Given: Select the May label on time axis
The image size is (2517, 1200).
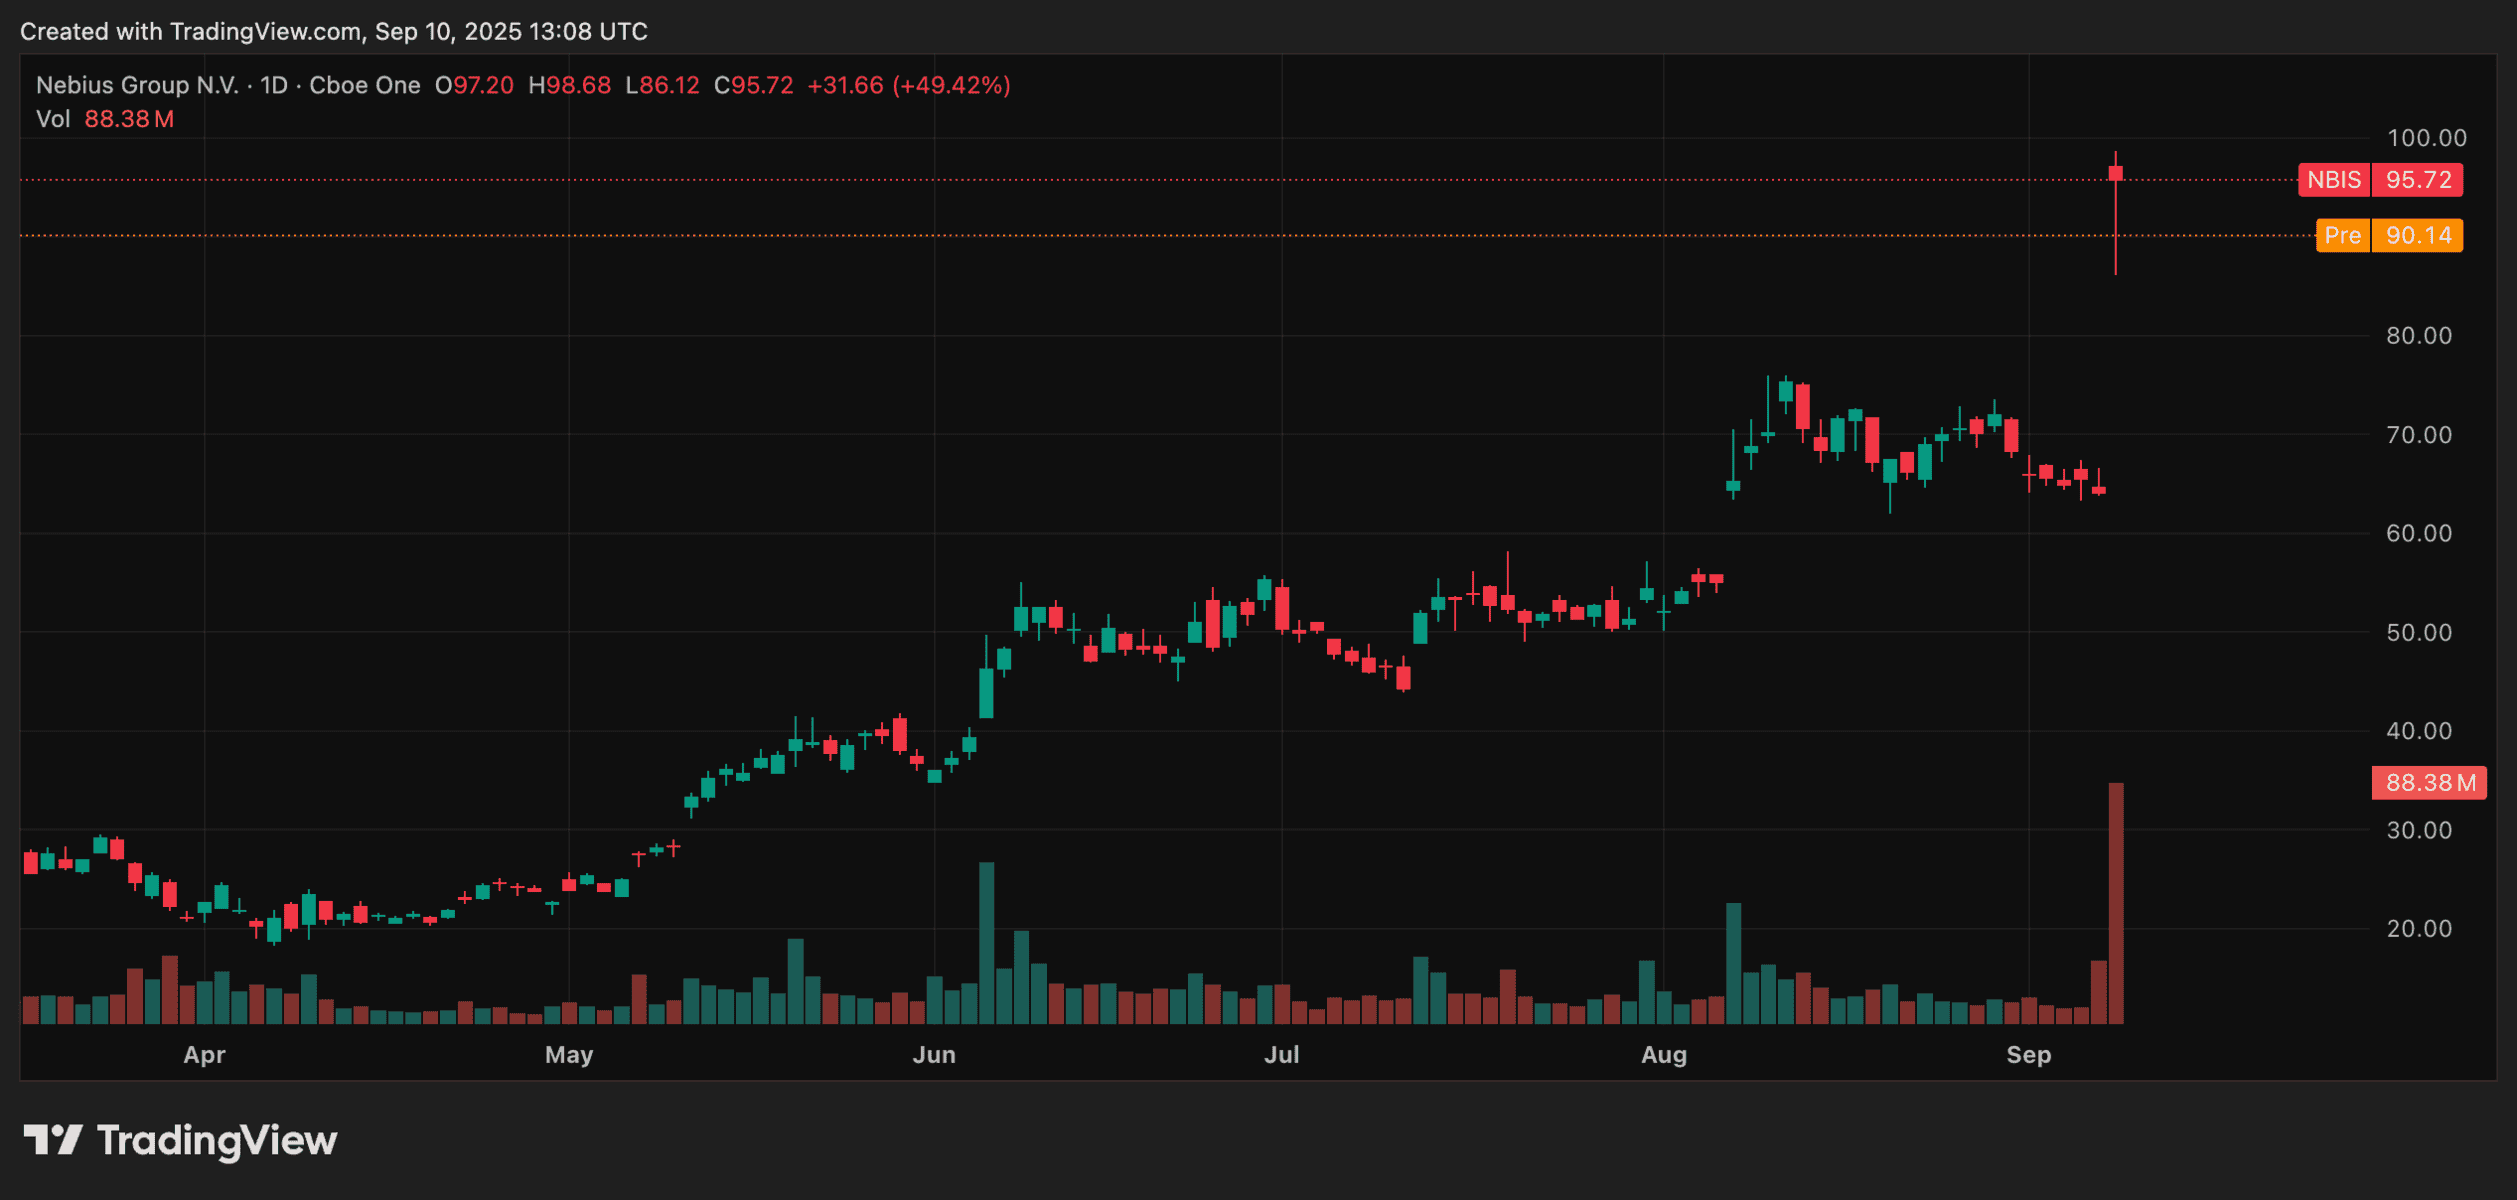Looking at the screenshot, I should [x=569, y=1055].
